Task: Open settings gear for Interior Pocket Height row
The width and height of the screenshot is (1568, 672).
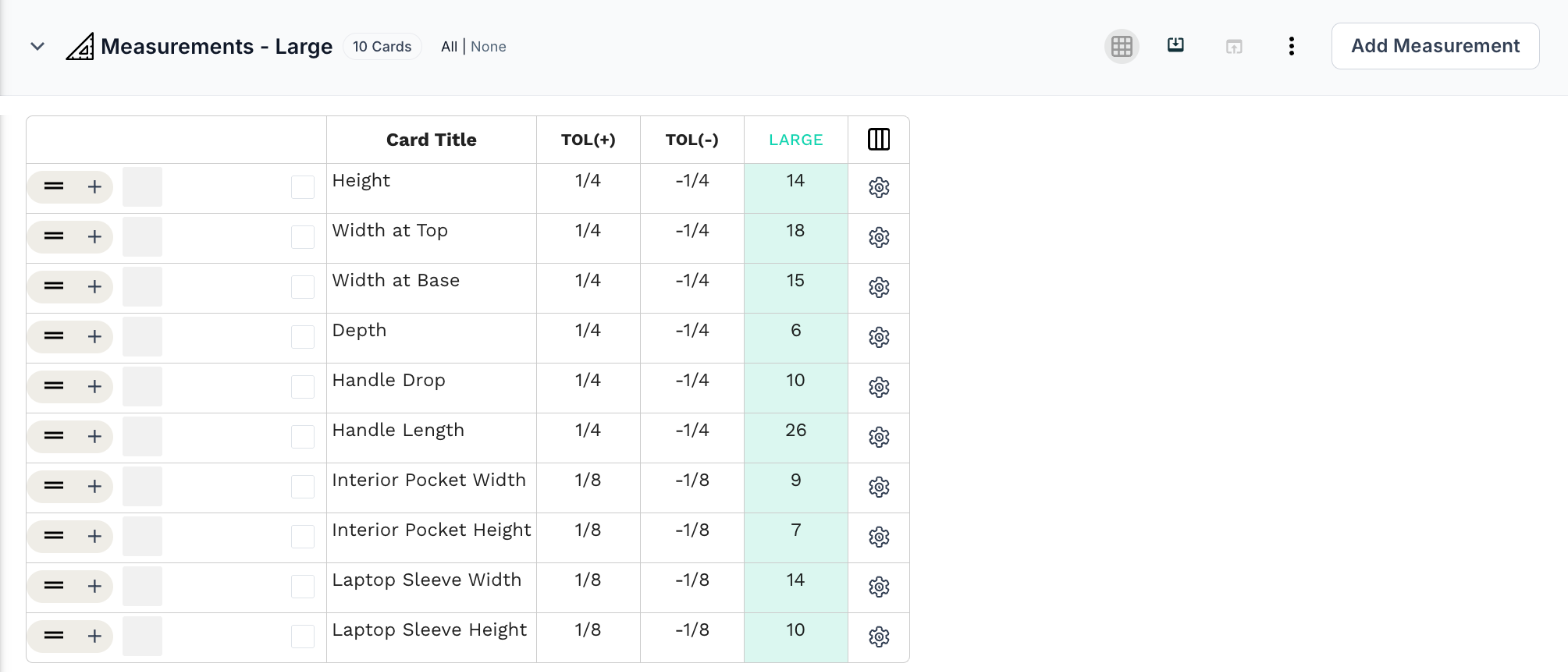Action: pyautogui.click(x=879, y=537)
